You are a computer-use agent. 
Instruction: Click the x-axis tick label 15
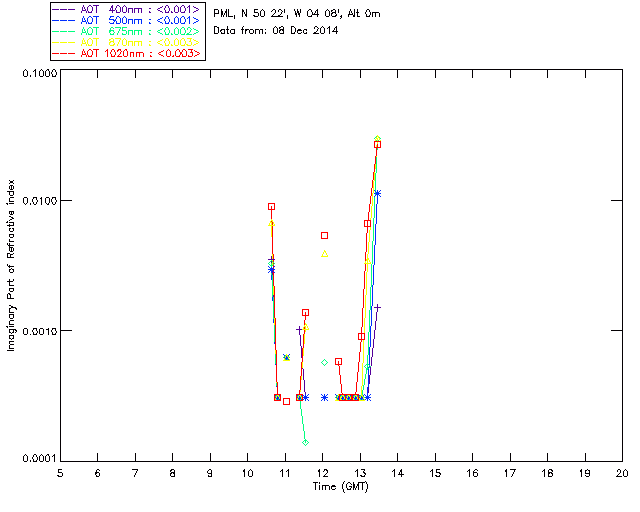[x=435, y=473]
